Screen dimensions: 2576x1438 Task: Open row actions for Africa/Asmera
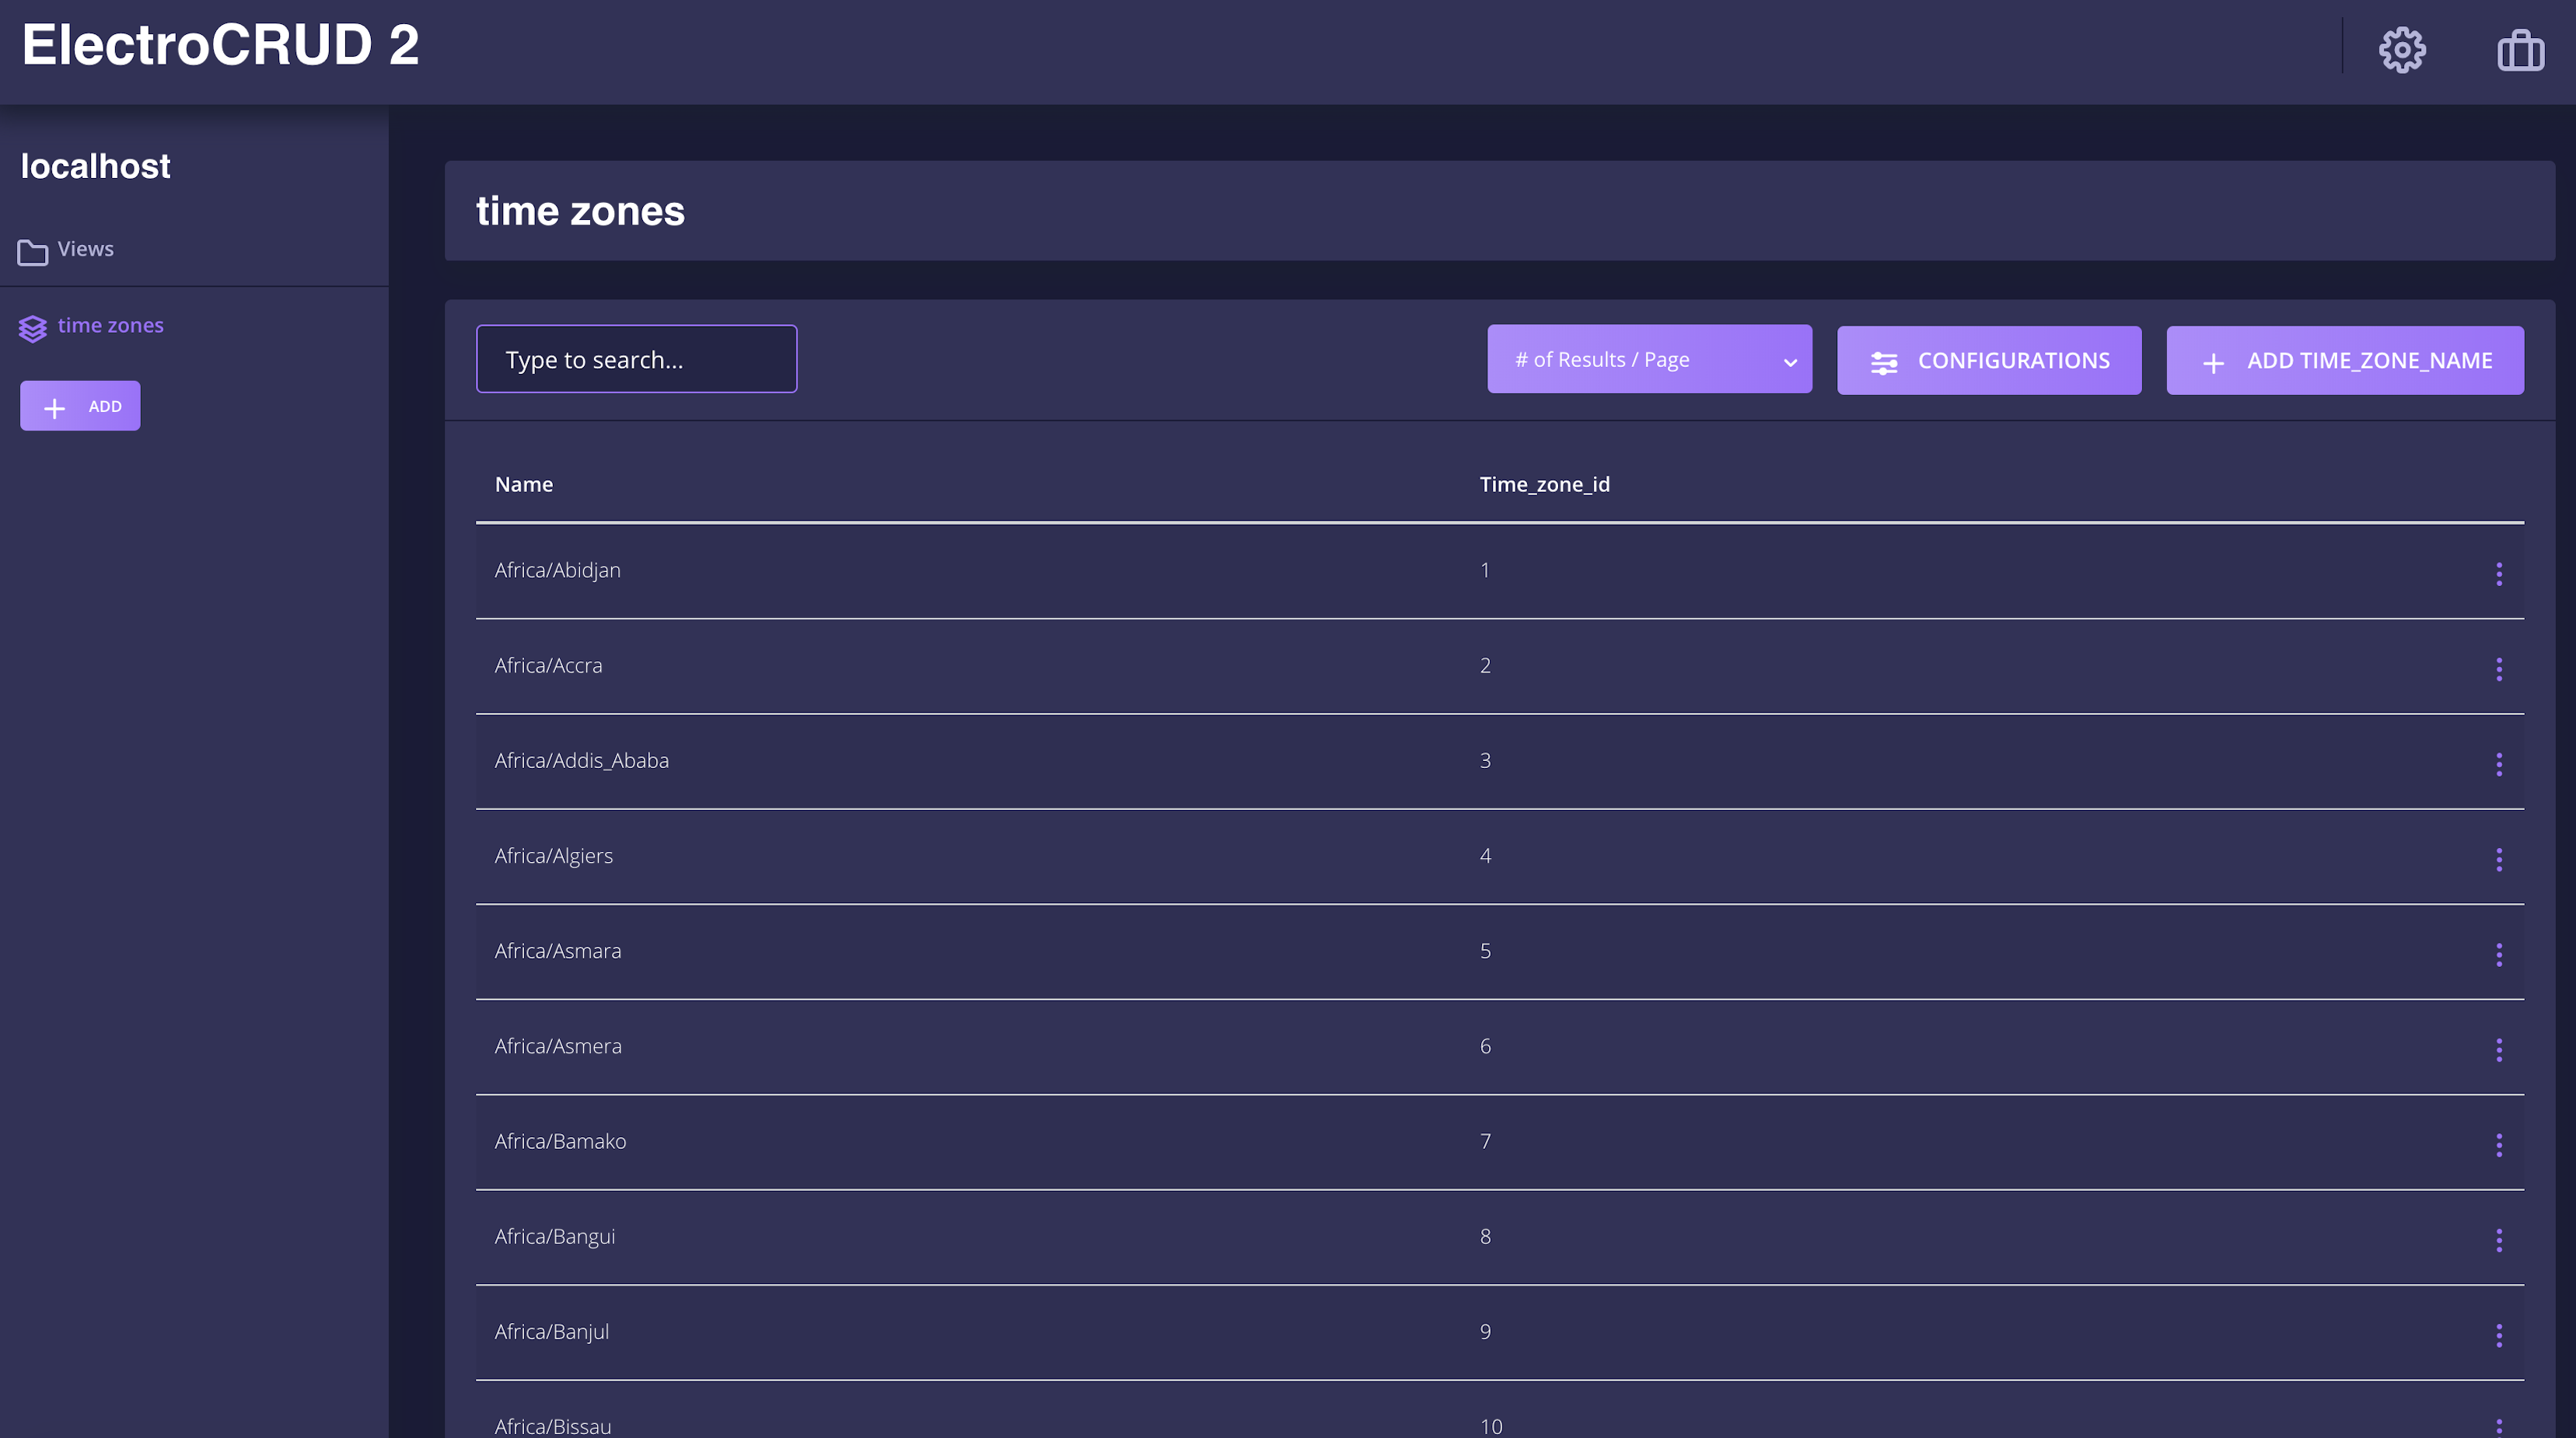[2498, 1049]
